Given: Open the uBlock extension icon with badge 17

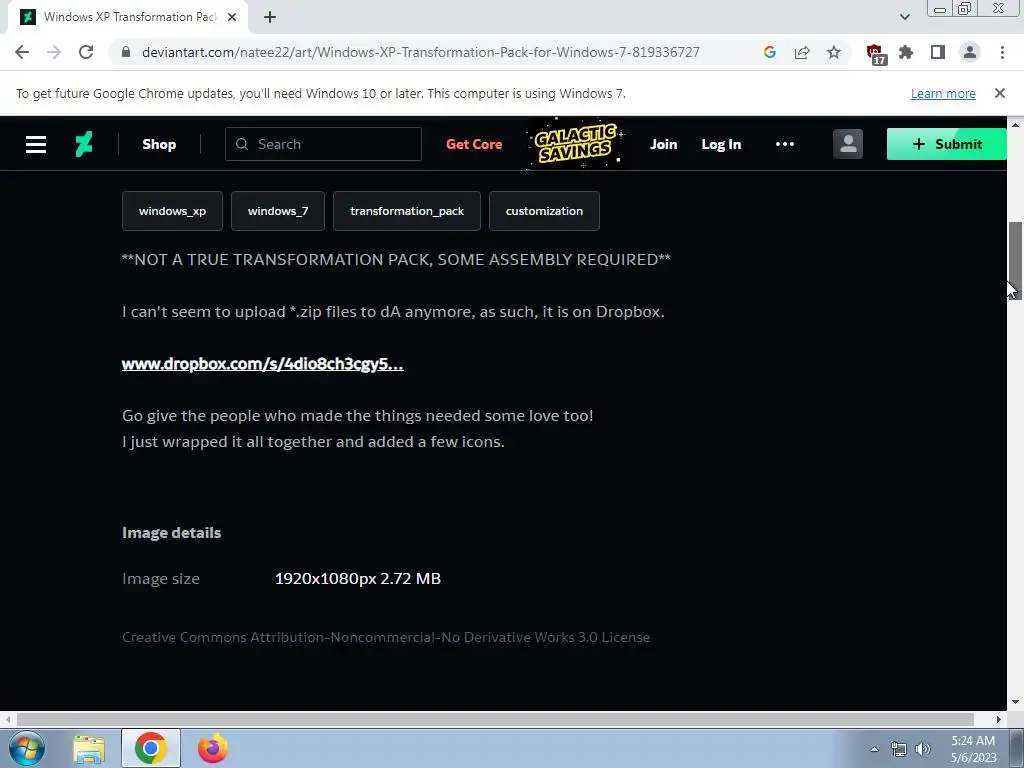Looking at the screenshot, I should (876, 54).
